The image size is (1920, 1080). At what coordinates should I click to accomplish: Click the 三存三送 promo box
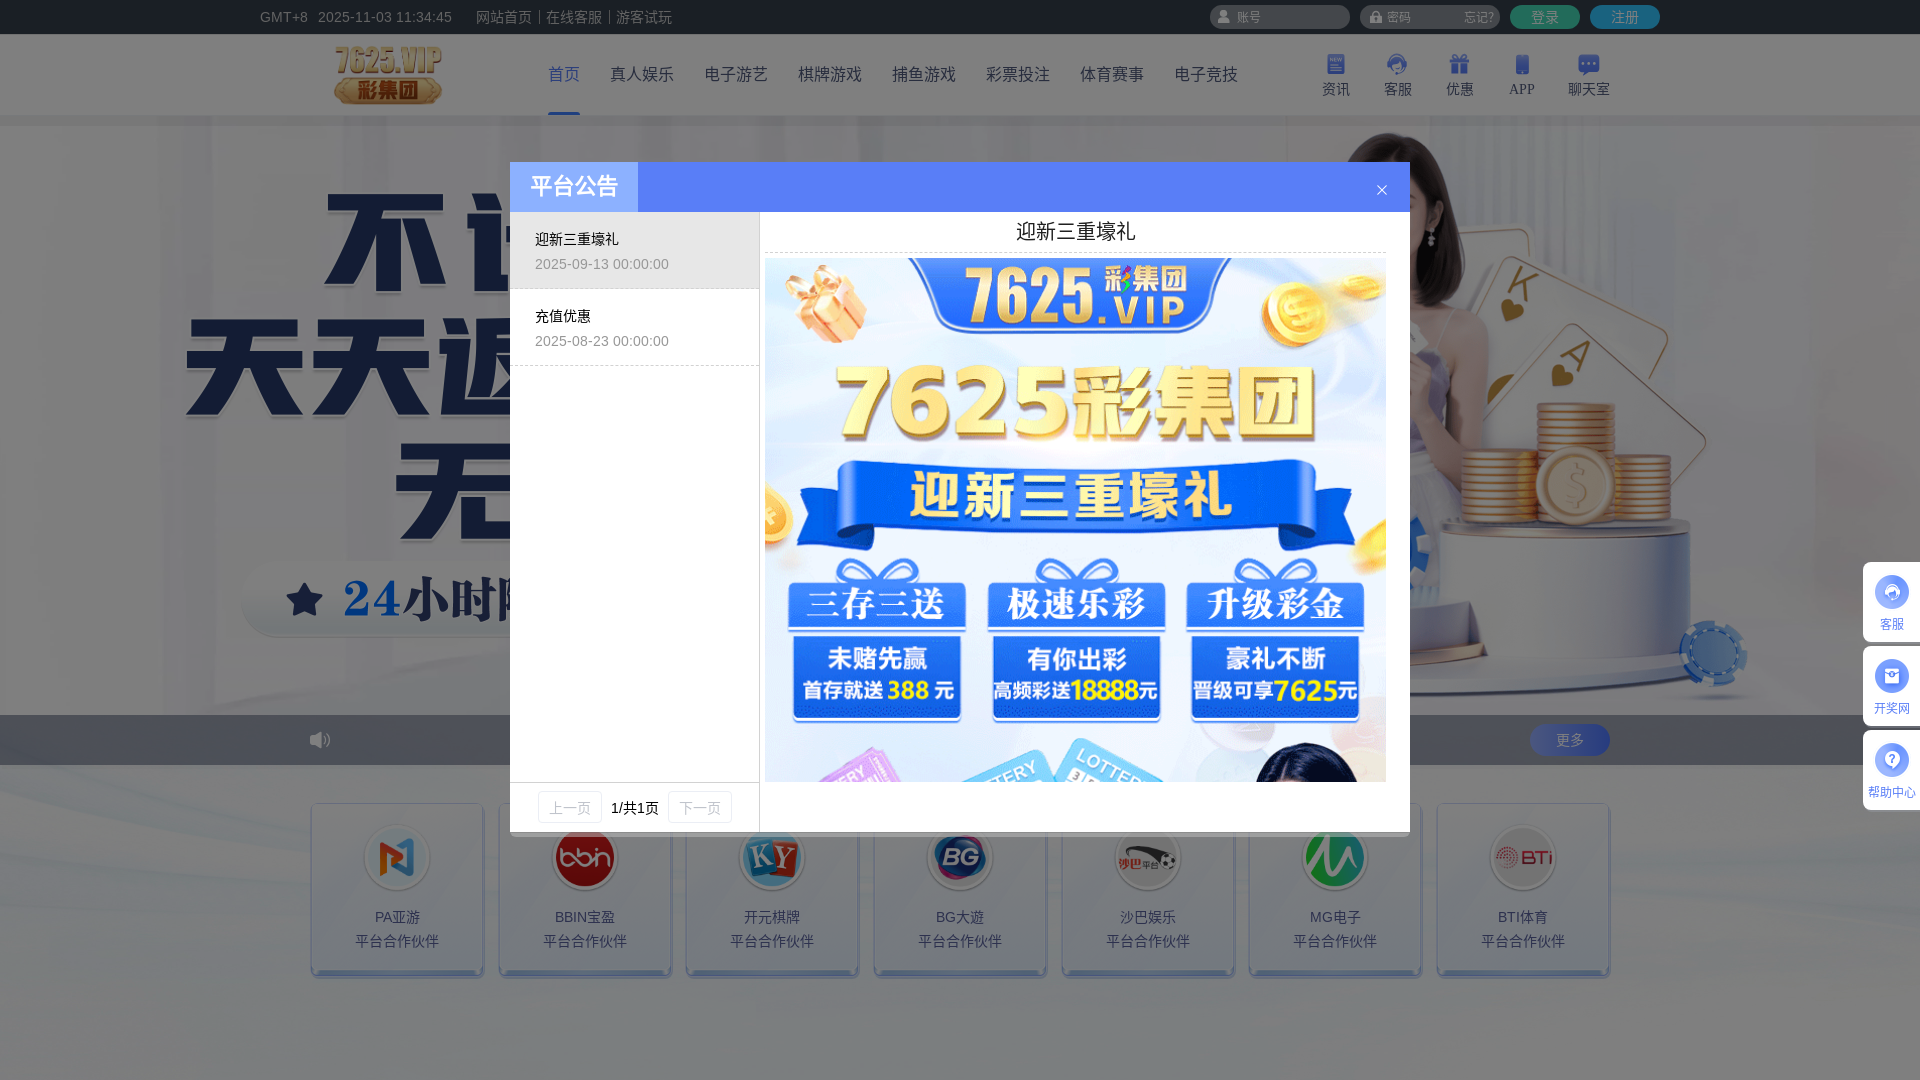tap(877, 641)
